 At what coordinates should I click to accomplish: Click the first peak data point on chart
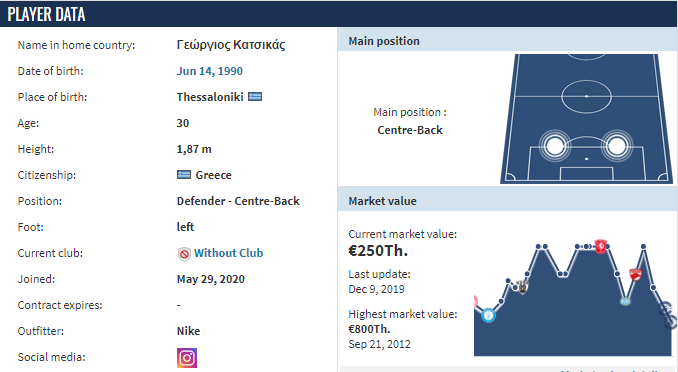(539, 247)
